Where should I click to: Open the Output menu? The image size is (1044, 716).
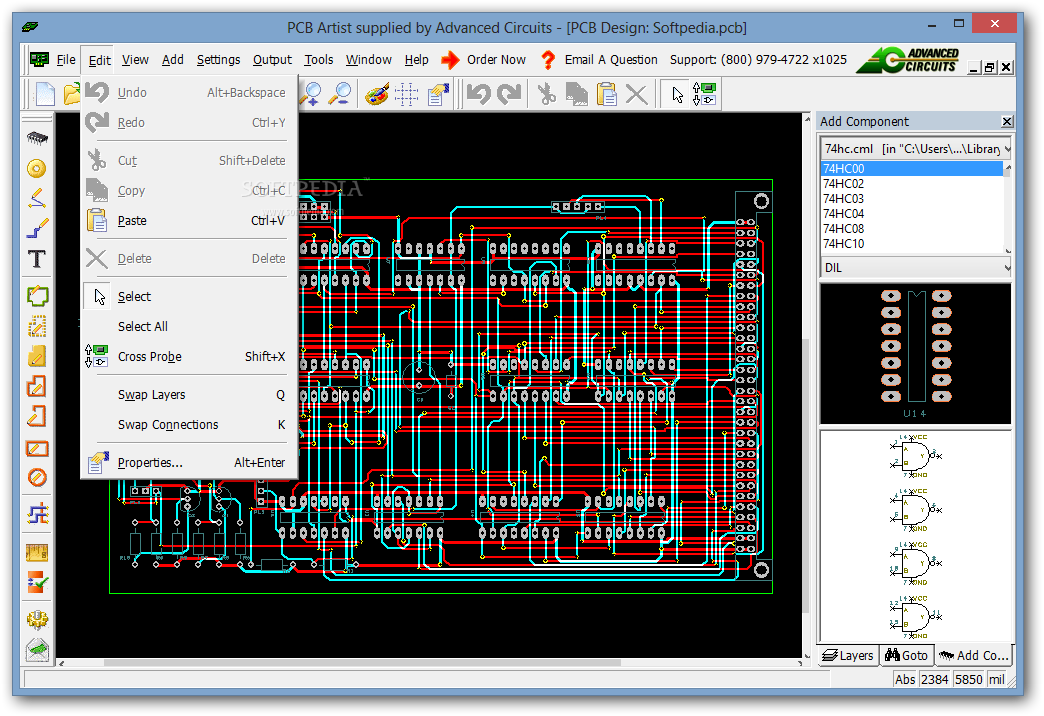pyautogui.click(x=272, y=60)
